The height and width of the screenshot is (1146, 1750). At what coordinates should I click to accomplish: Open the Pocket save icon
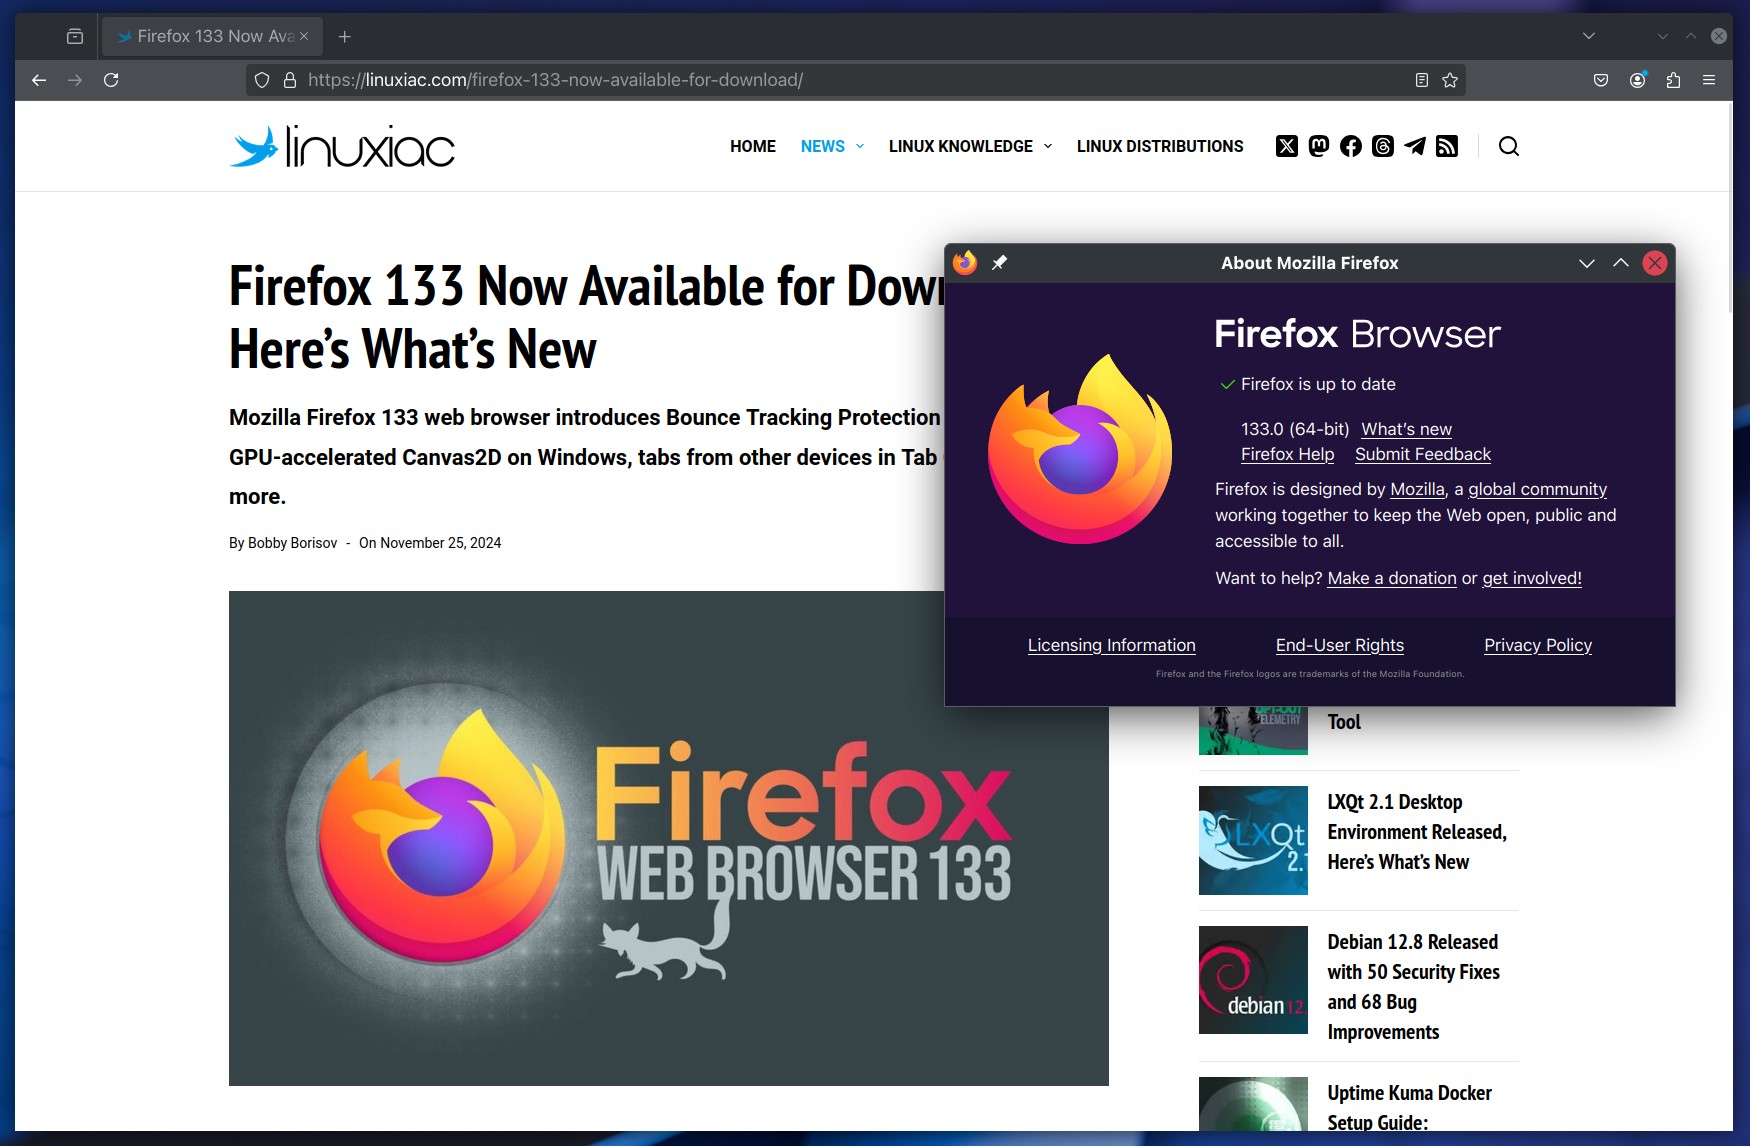[x=1601, y=80]
